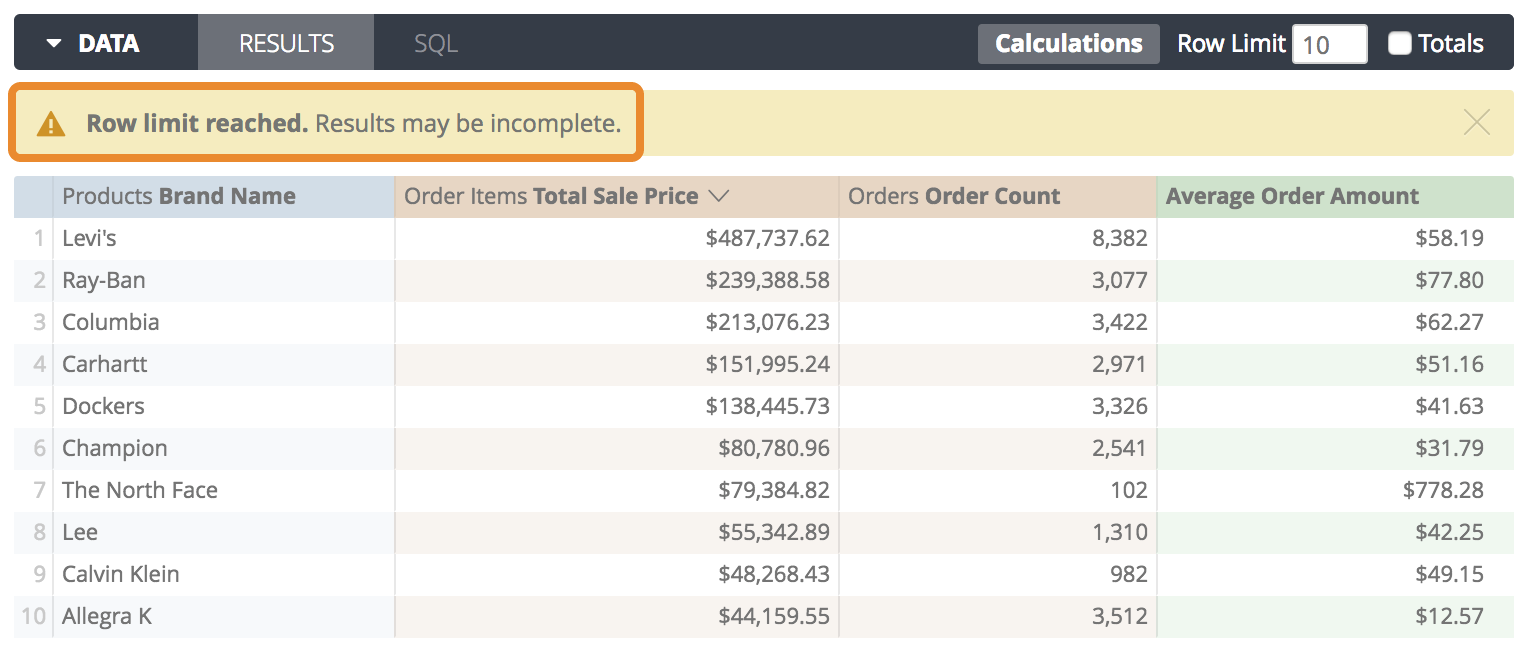Toggle the descending sort arrow on Total Sale Price
The width and height of the screenshot is (1530, 656).
pyautogui.click(x=718, y=196)
